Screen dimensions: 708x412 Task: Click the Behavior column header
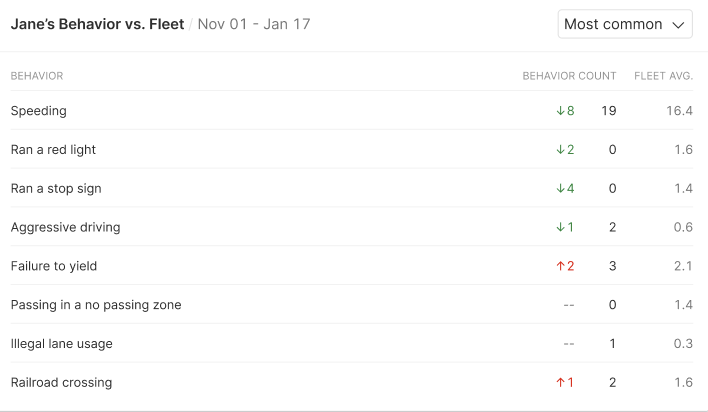coord(37,76)
